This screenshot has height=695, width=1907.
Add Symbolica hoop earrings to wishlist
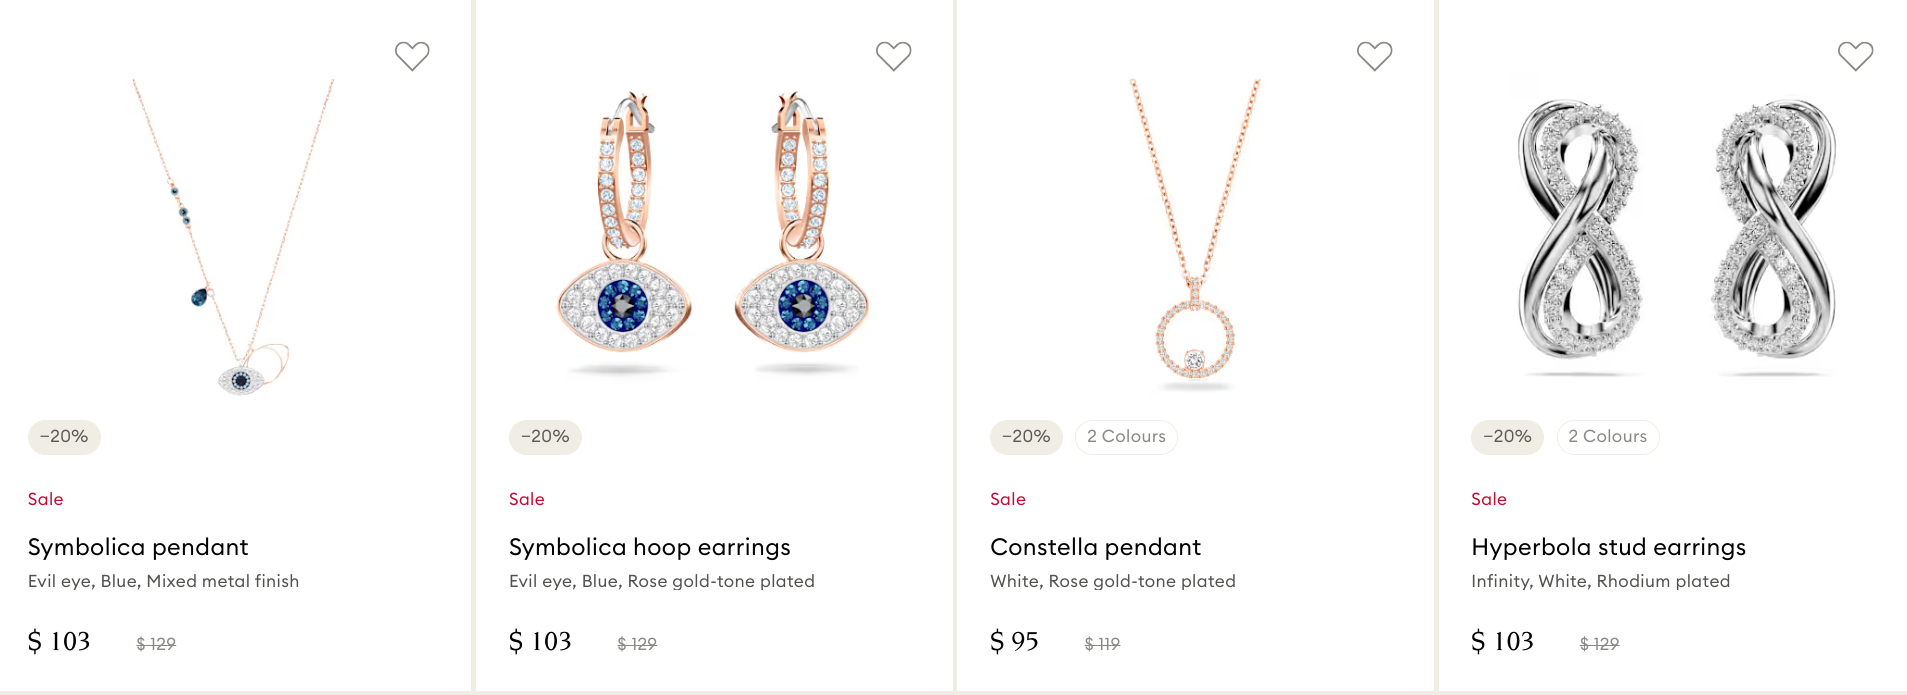[x=893, y=56]
